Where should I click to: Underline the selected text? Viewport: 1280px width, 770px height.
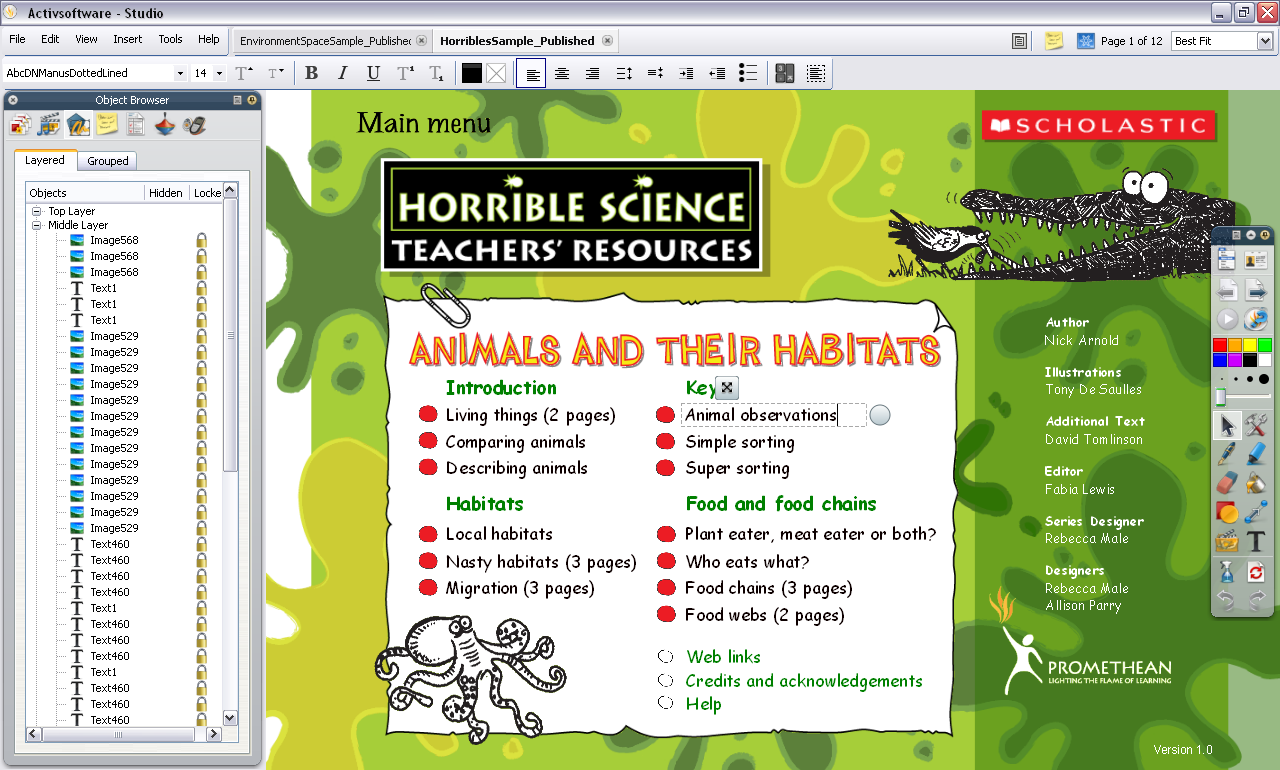click(374, 73)
